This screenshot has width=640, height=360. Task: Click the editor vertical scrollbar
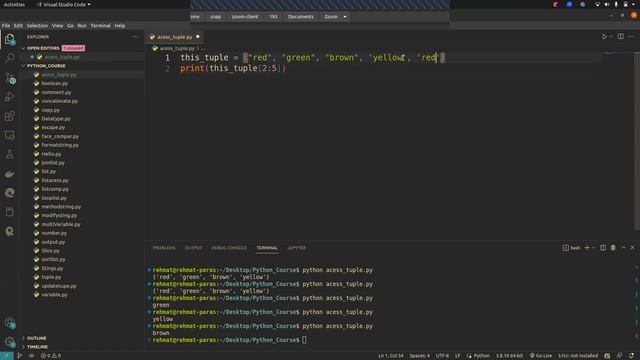pyautogui.click(x=637, y=141)
